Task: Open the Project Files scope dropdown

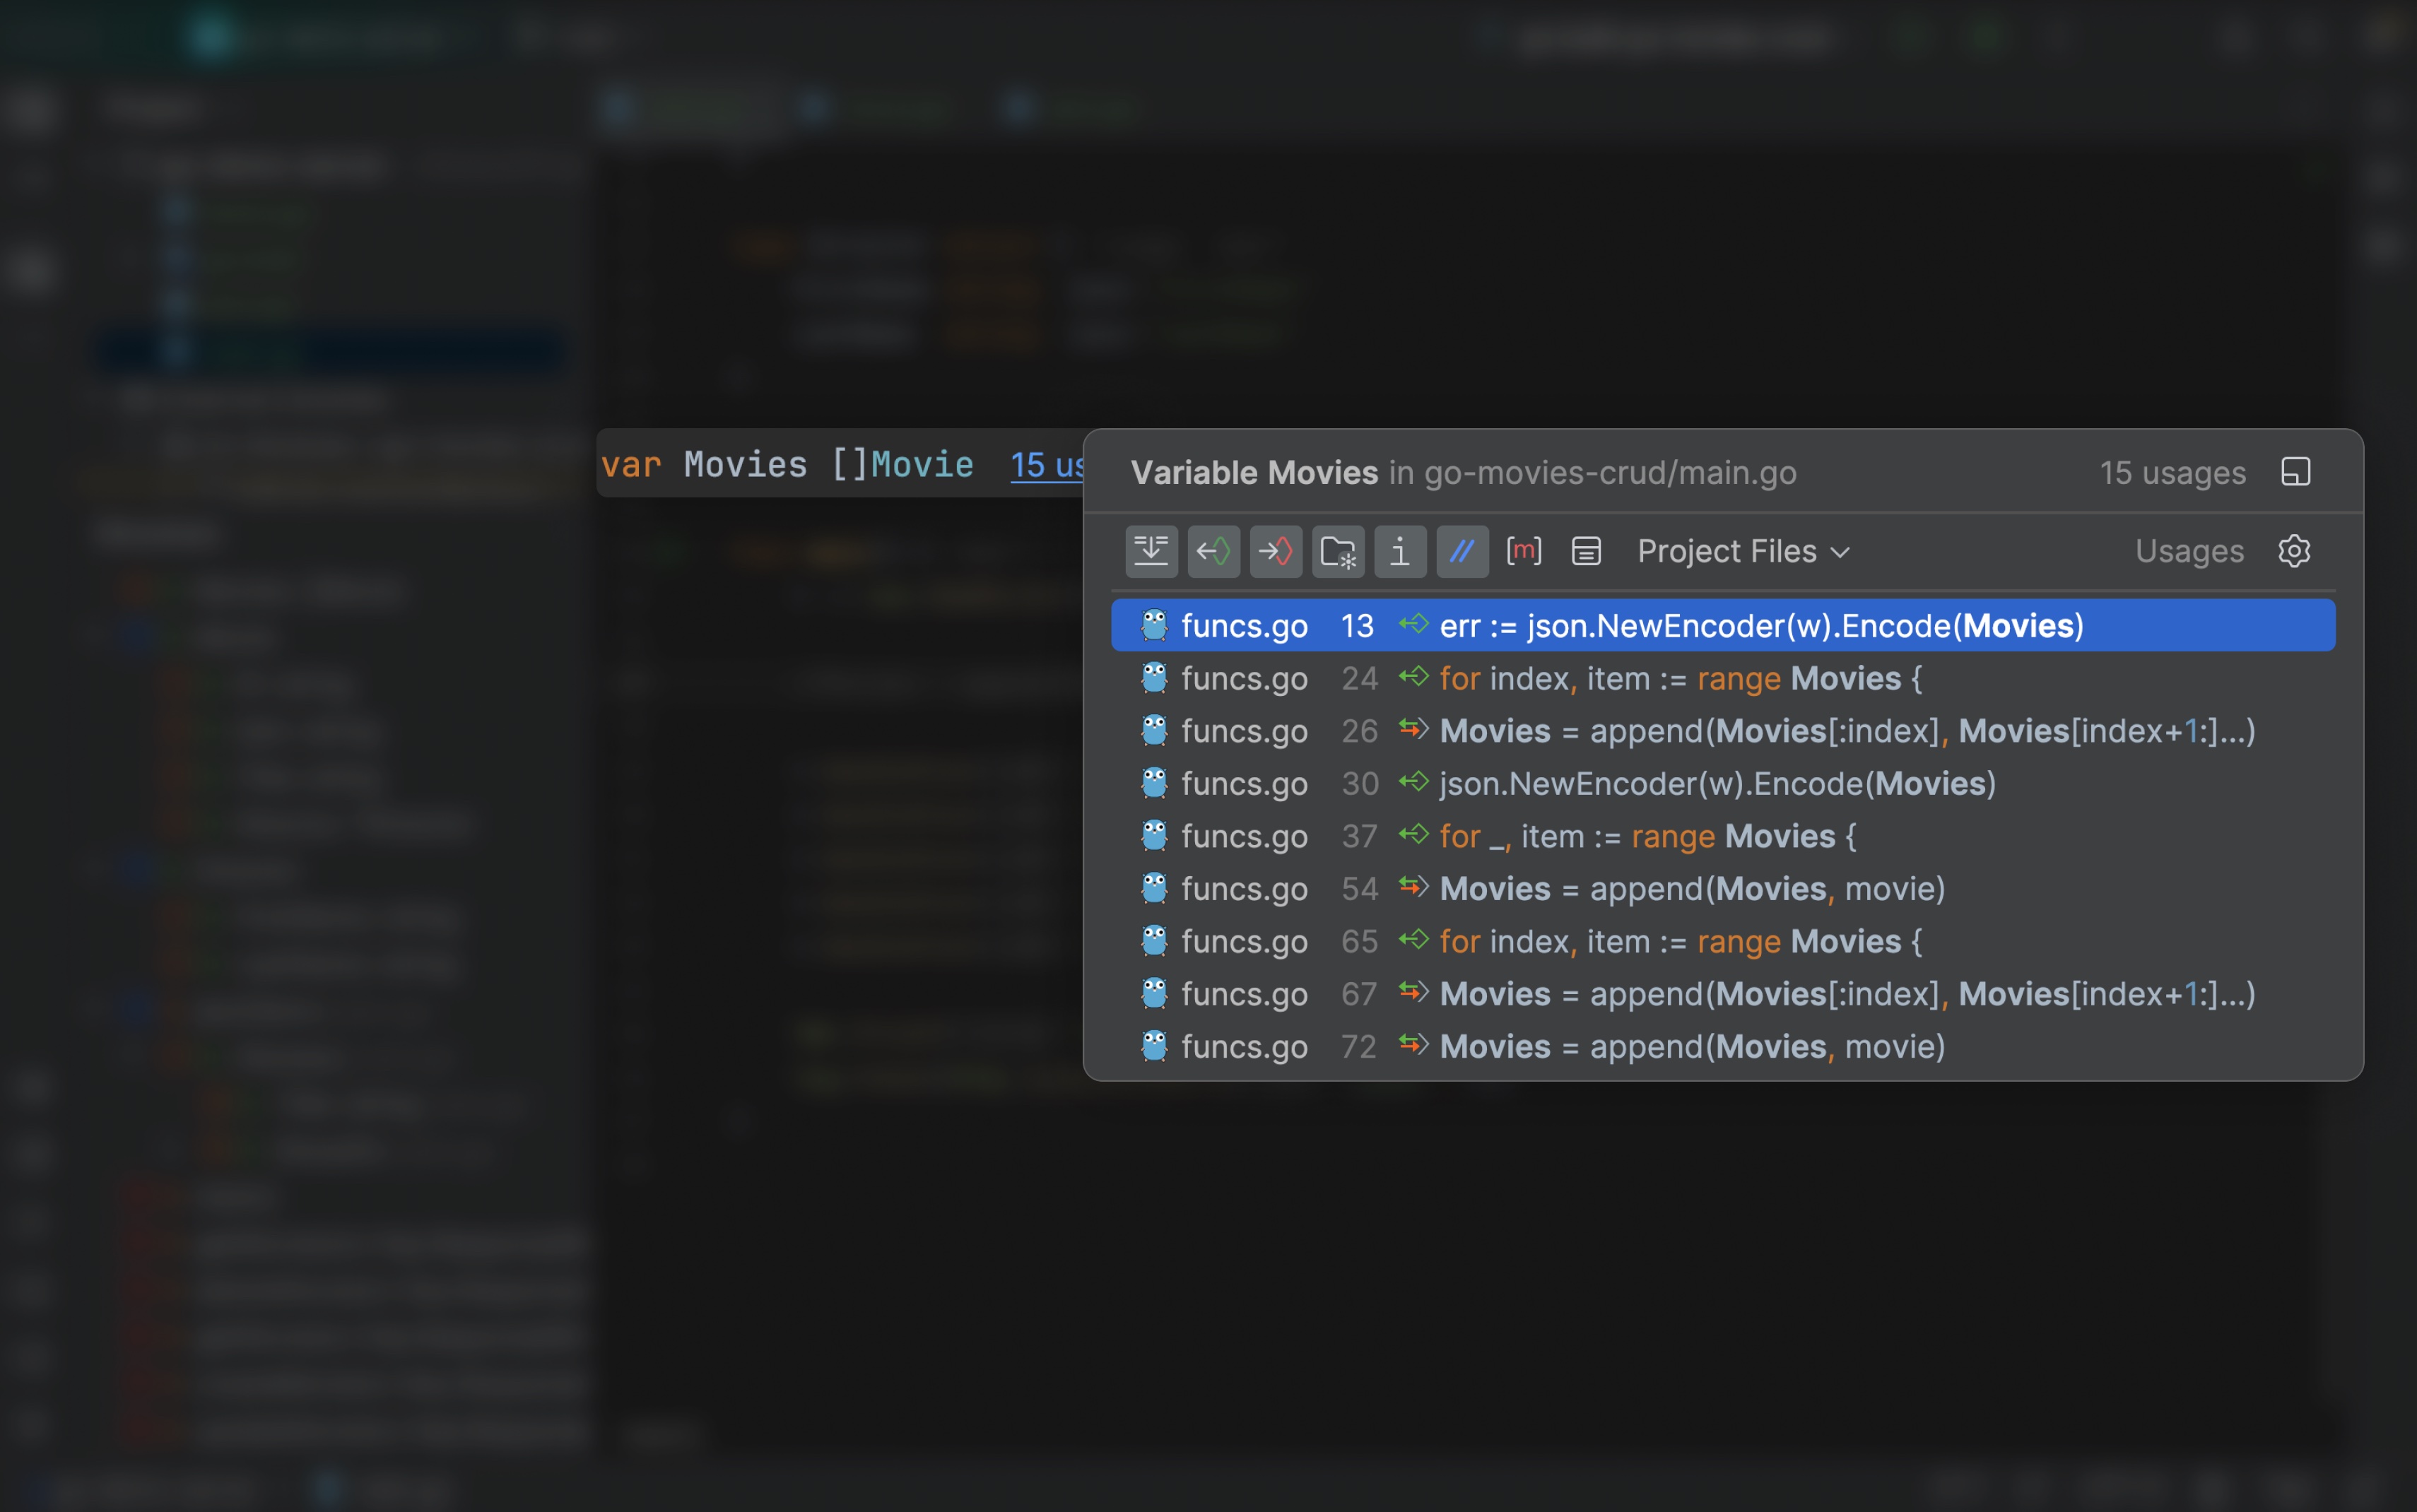Action: [1741, 551]
